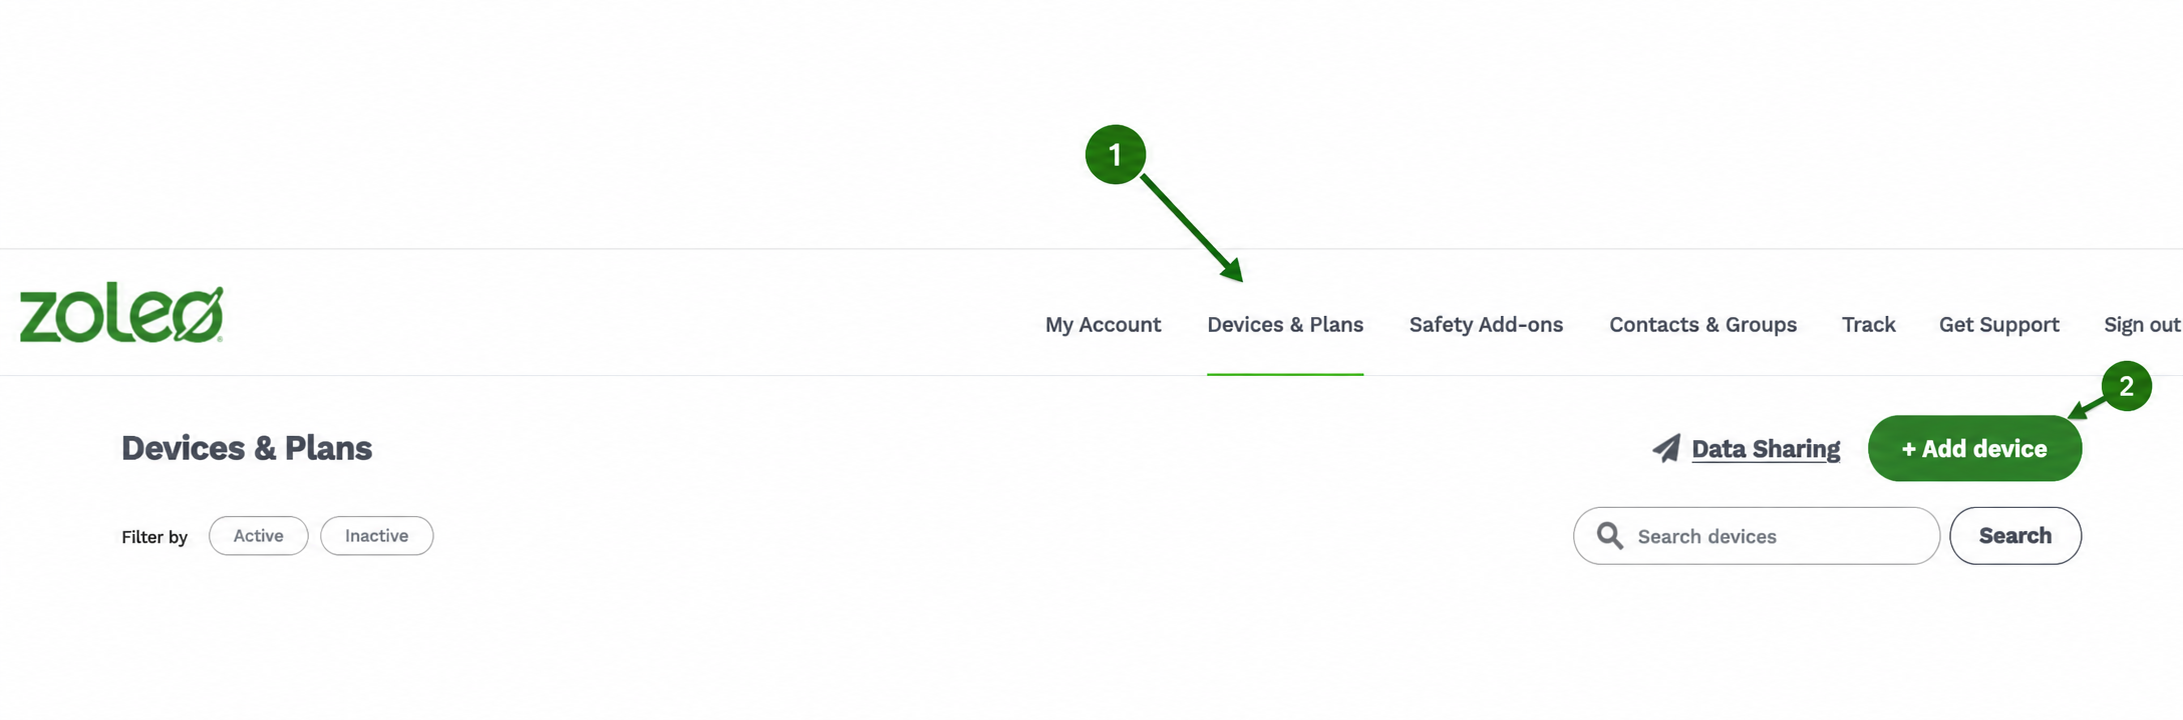Click the paper plane Data Sharing icon
Image resolution: width=2183 pixels, height=720 pixels.
(1666, 448)
